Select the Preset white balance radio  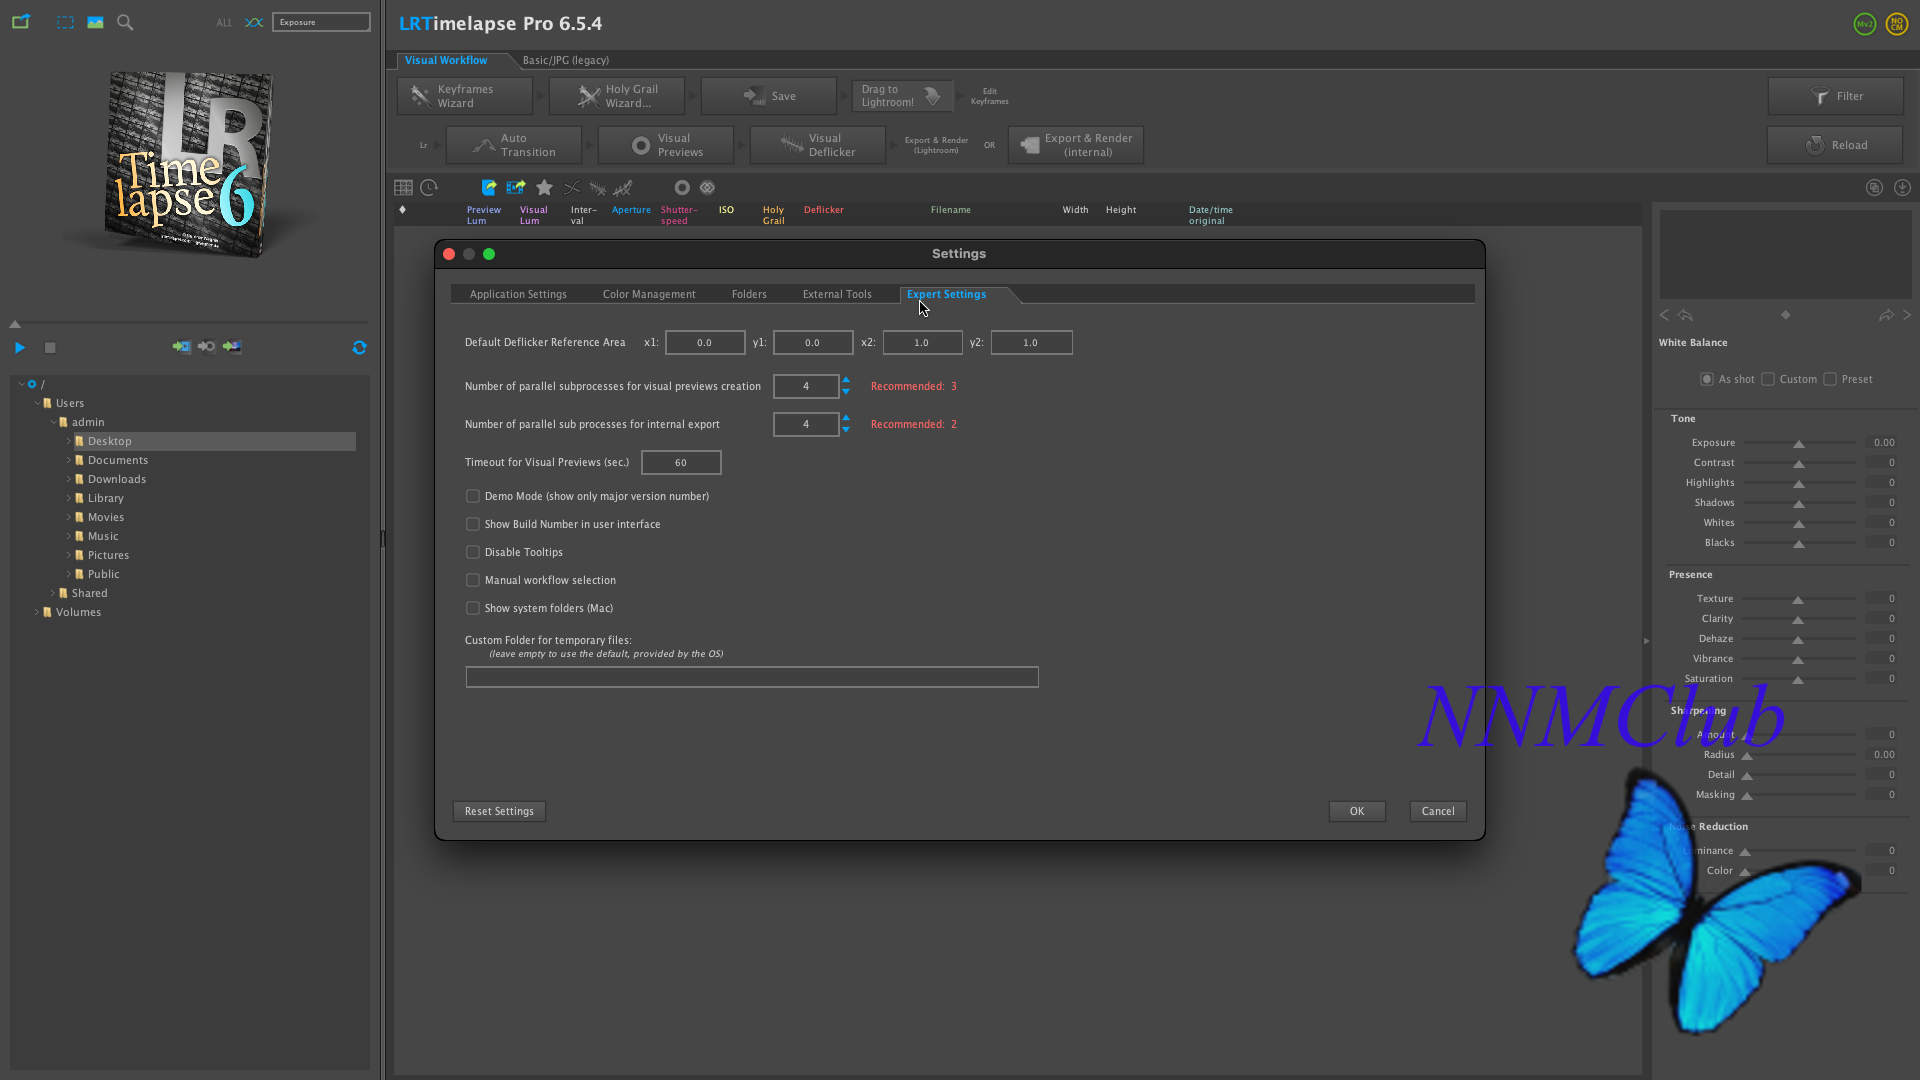1830,379
